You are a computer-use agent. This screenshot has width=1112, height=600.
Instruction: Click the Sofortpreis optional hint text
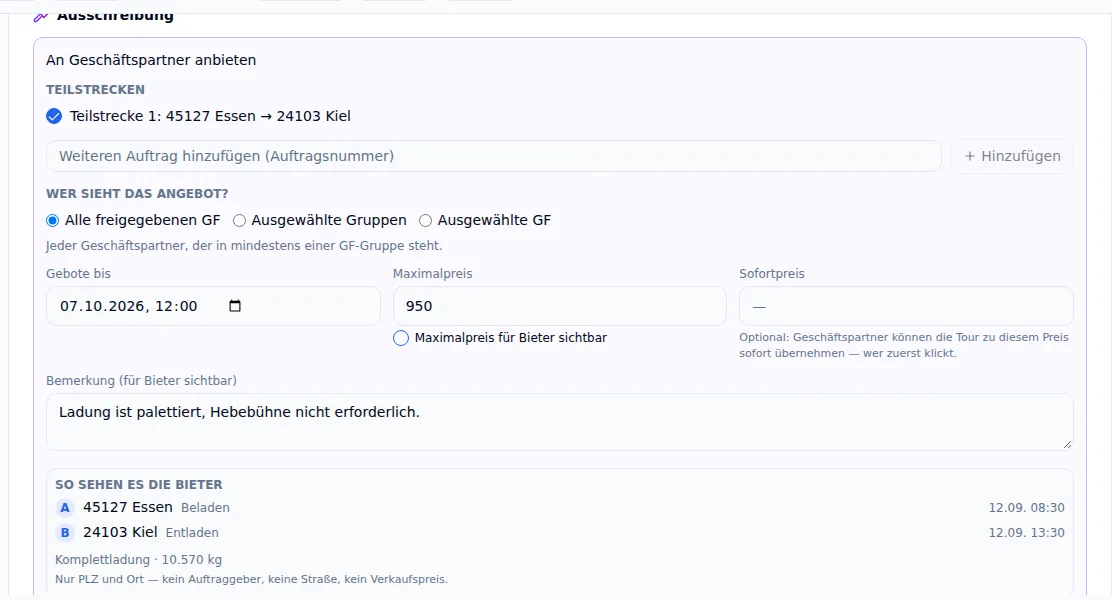tap(904, 345)
